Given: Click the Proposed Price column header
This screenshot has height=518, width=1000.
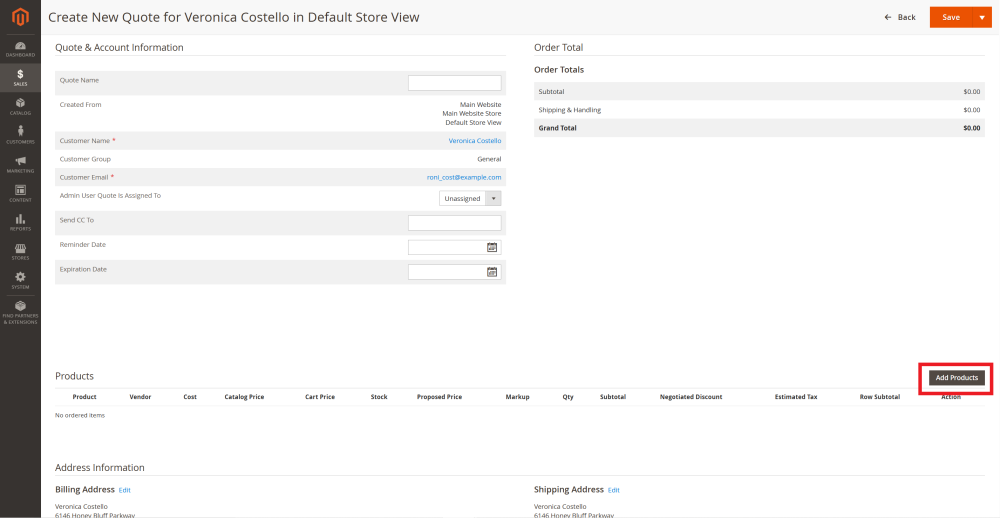Looking at the screenshot, I should [439, 397].
